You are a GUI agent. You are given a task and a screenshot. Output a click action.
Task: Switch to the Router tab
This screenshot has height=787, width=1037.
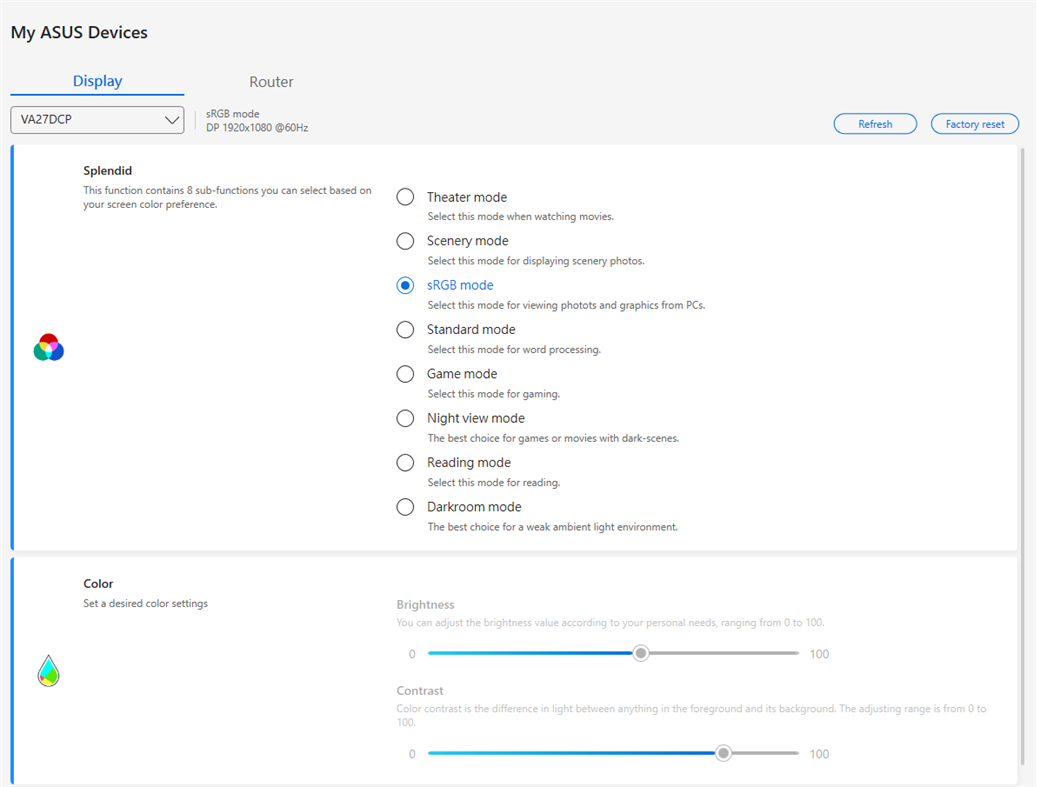[x=271, y=81]
